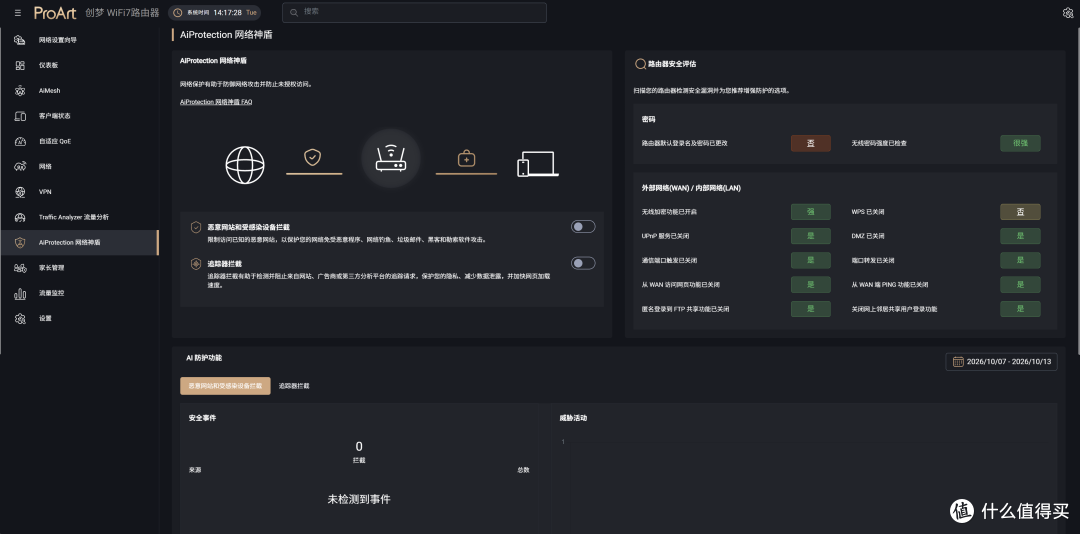Click 是 button for 关闭网上邻居共享用户登录功能
Image resolution: width=1080 pixels, height=534 pixels.
tap(1020, 309)
